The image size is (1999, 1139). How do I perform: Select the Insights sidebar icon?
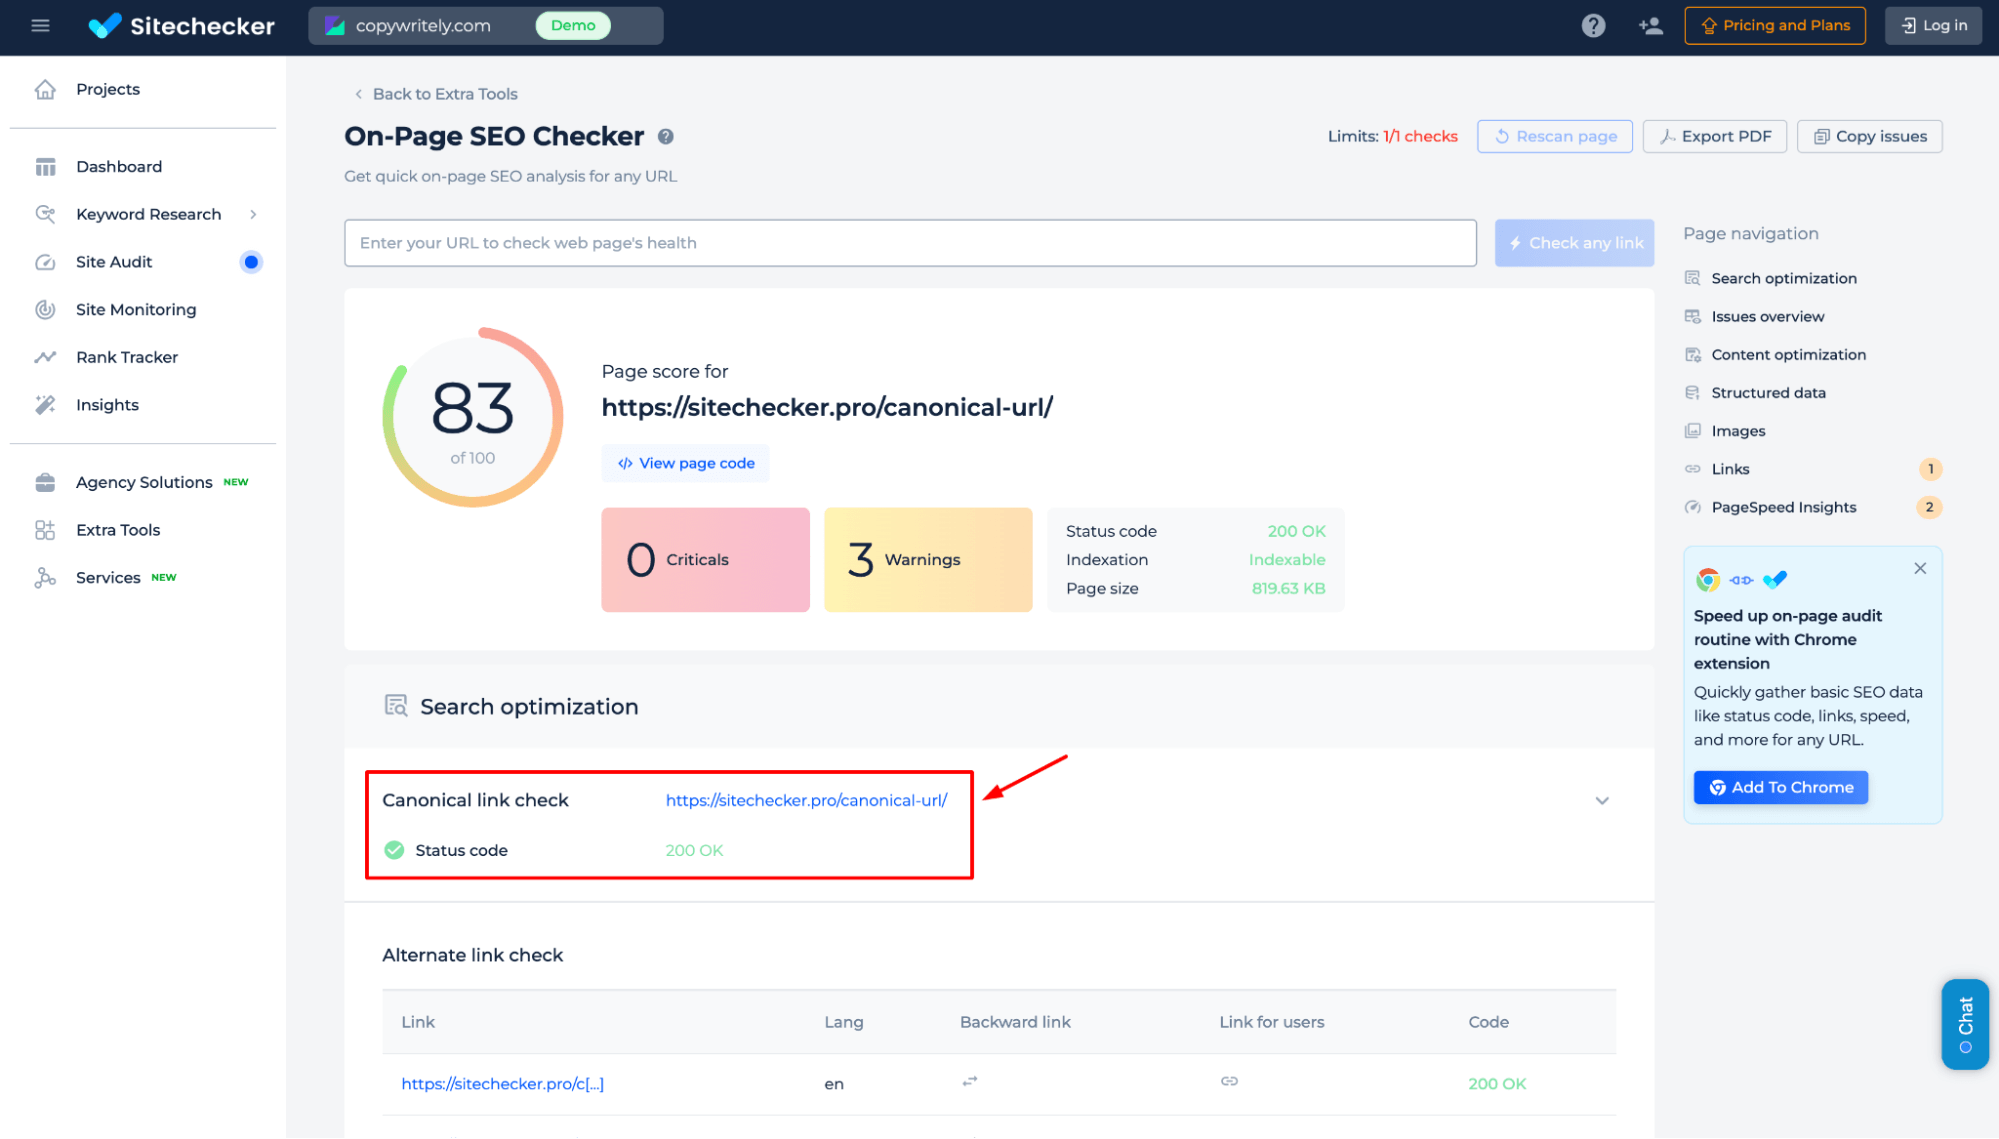pyautogui.click(x=45, y=404)
